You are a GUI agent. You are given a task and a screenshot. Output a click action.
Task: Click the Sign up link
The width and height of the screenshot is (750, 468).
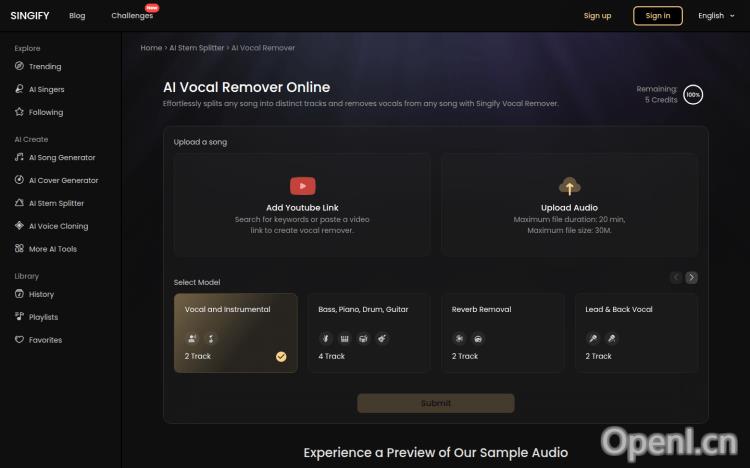[x=597, y=16]
